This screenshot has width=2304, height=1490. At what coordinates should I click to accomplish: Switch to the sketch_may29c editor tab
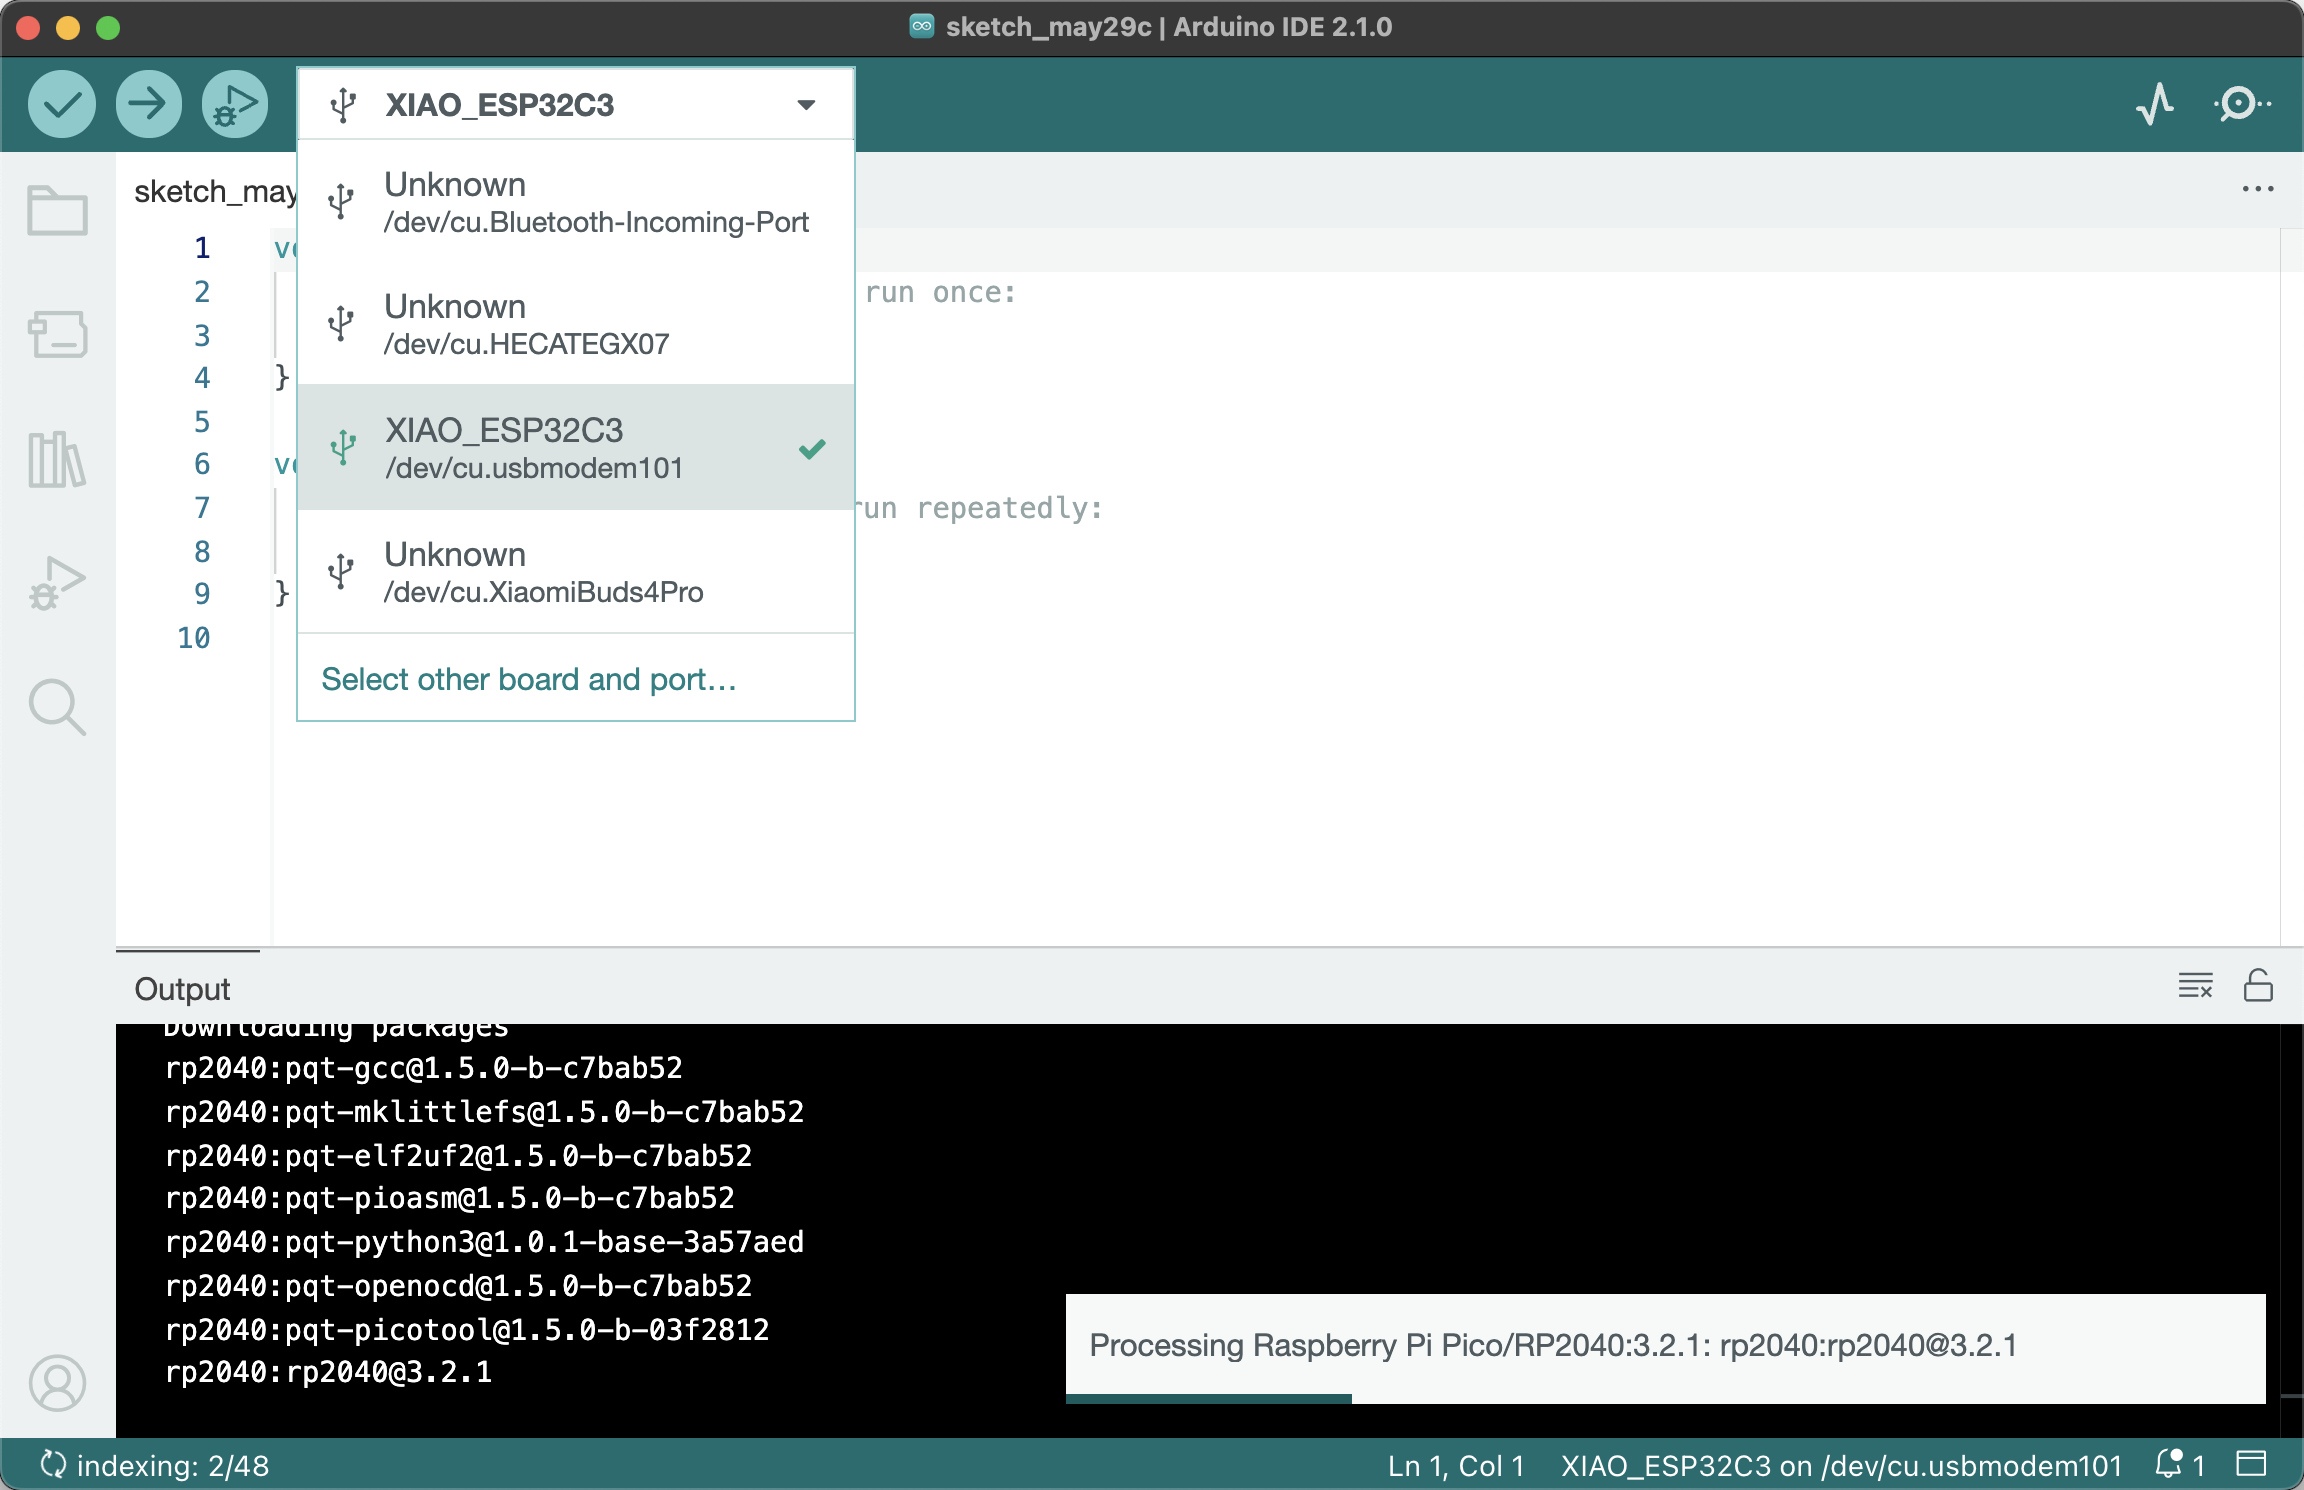point(214,191)
